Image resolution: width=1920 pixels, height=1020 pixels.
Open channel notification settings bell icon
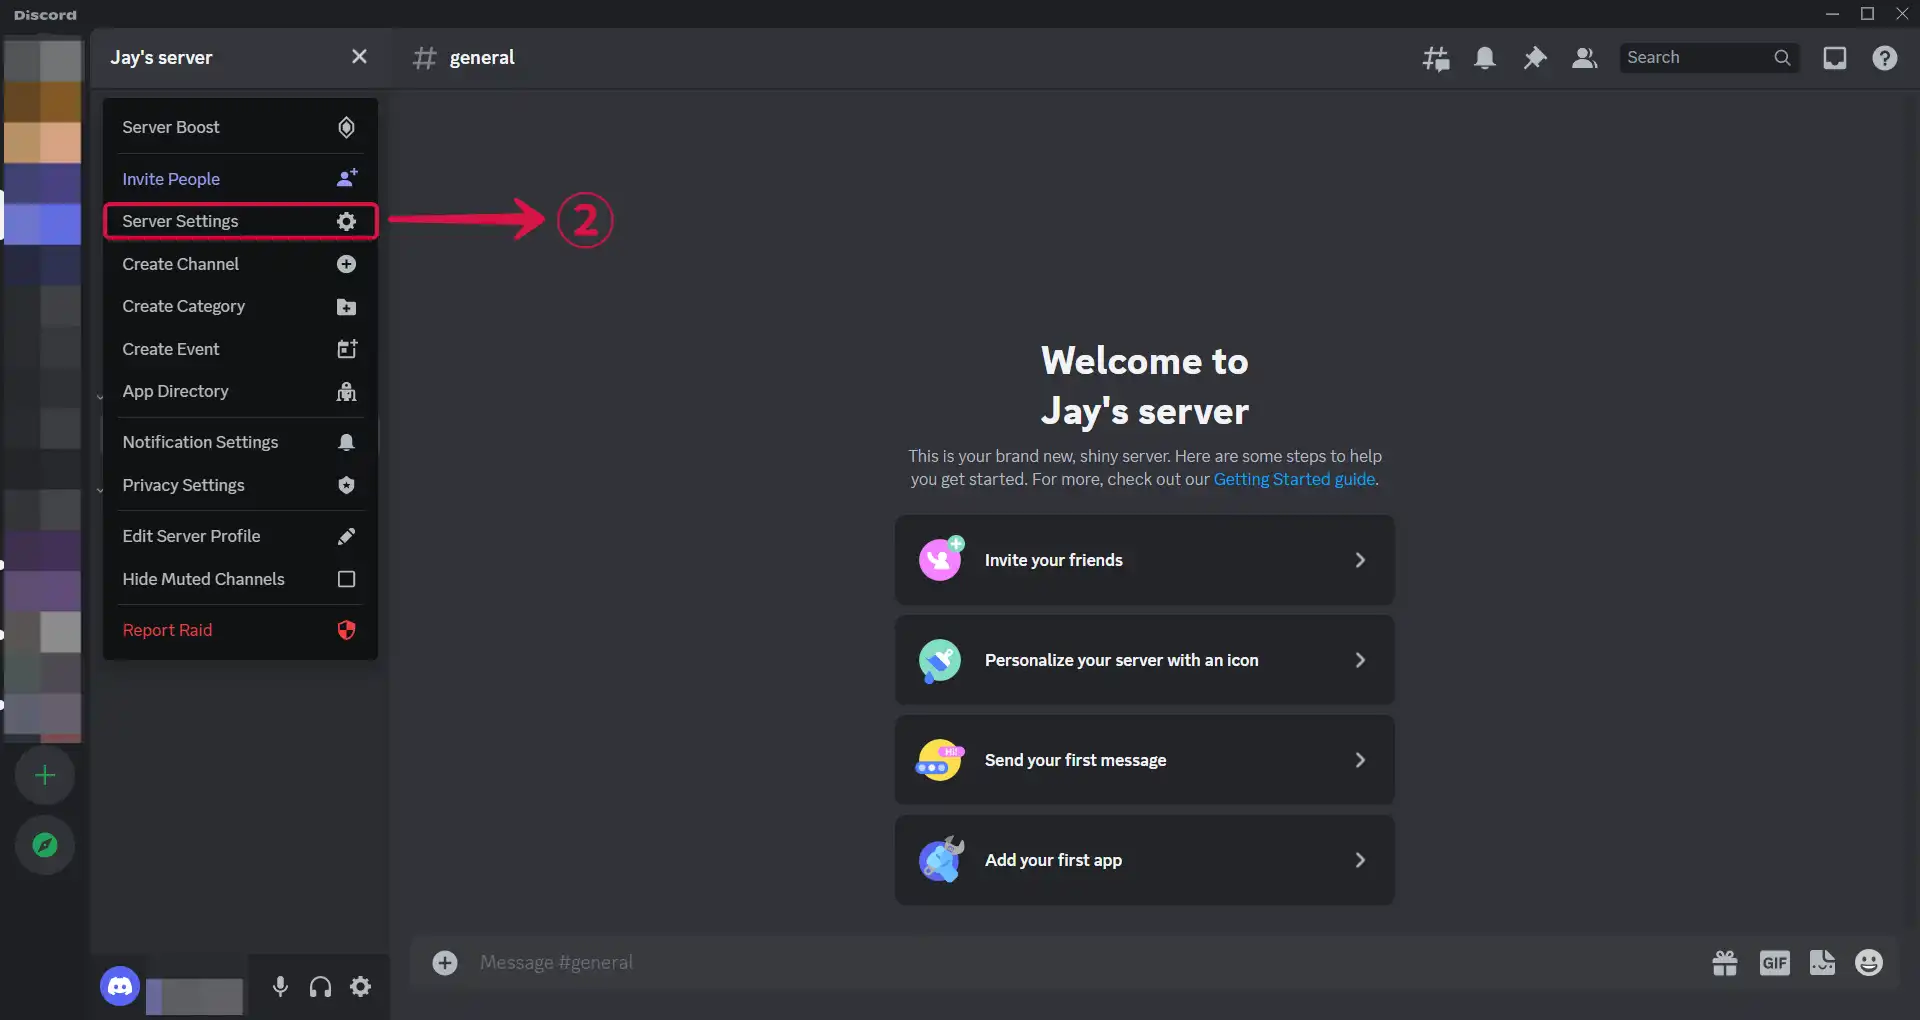point(1485,58)
